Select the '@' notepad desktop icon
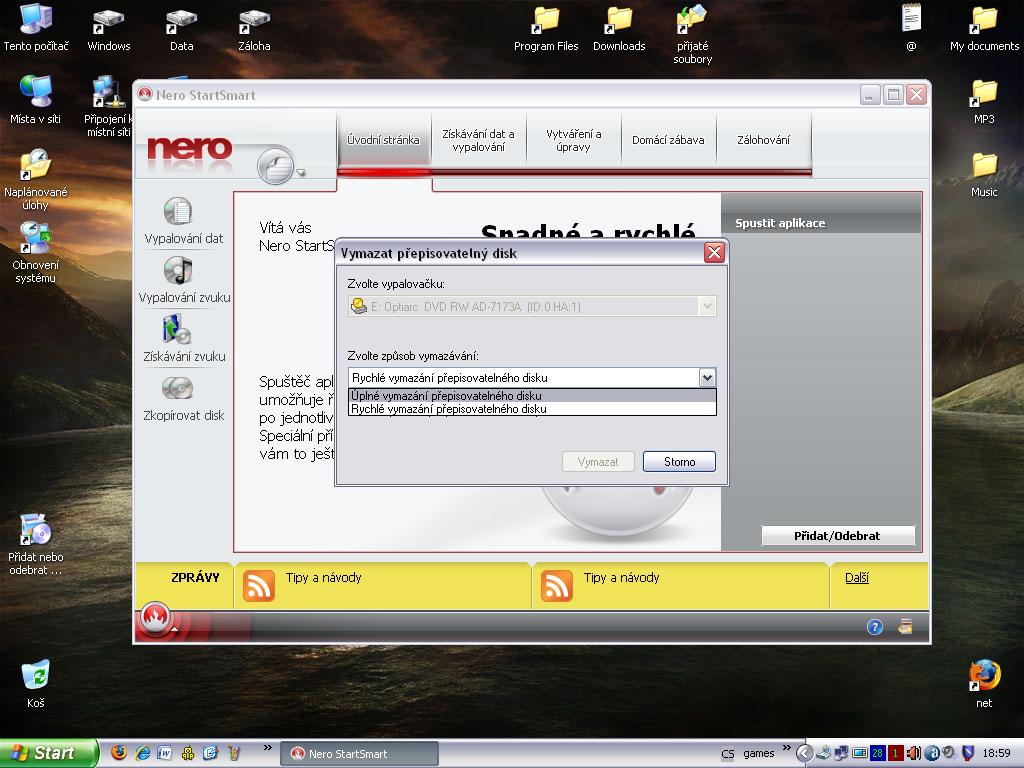Viewport: 1024px width, 768px height. coord(911,27)
